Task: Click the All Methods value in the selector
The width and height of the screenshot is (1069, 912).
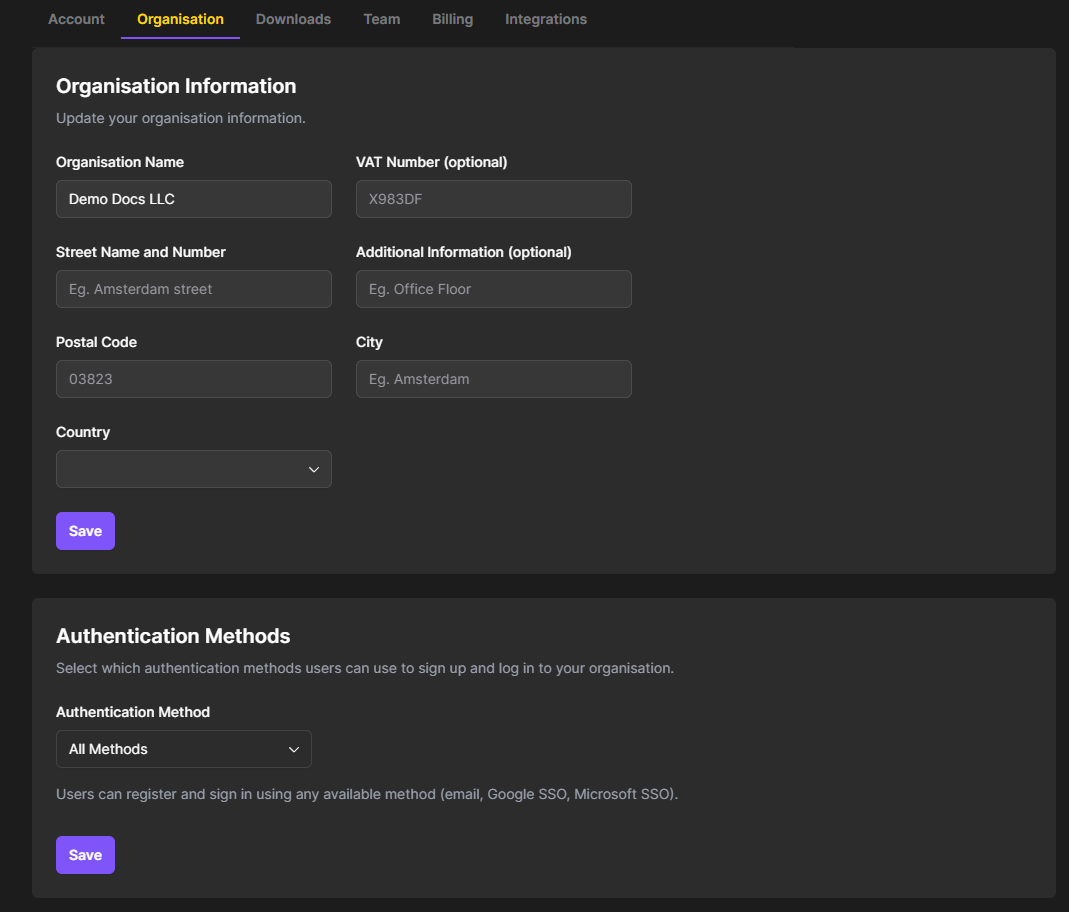Action: point(107,749)
